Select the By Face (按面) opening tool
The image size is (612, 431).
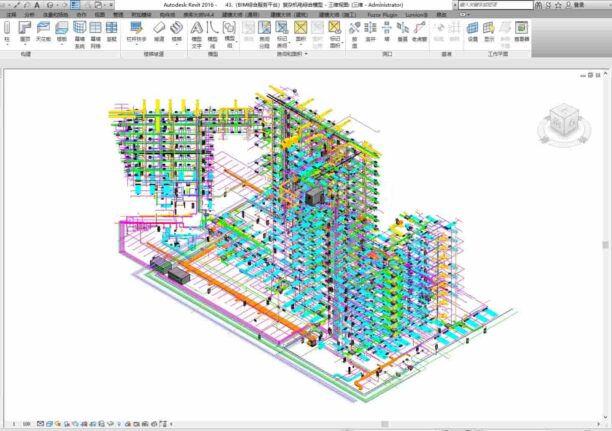pyautogui.click(x=354, y=34)
